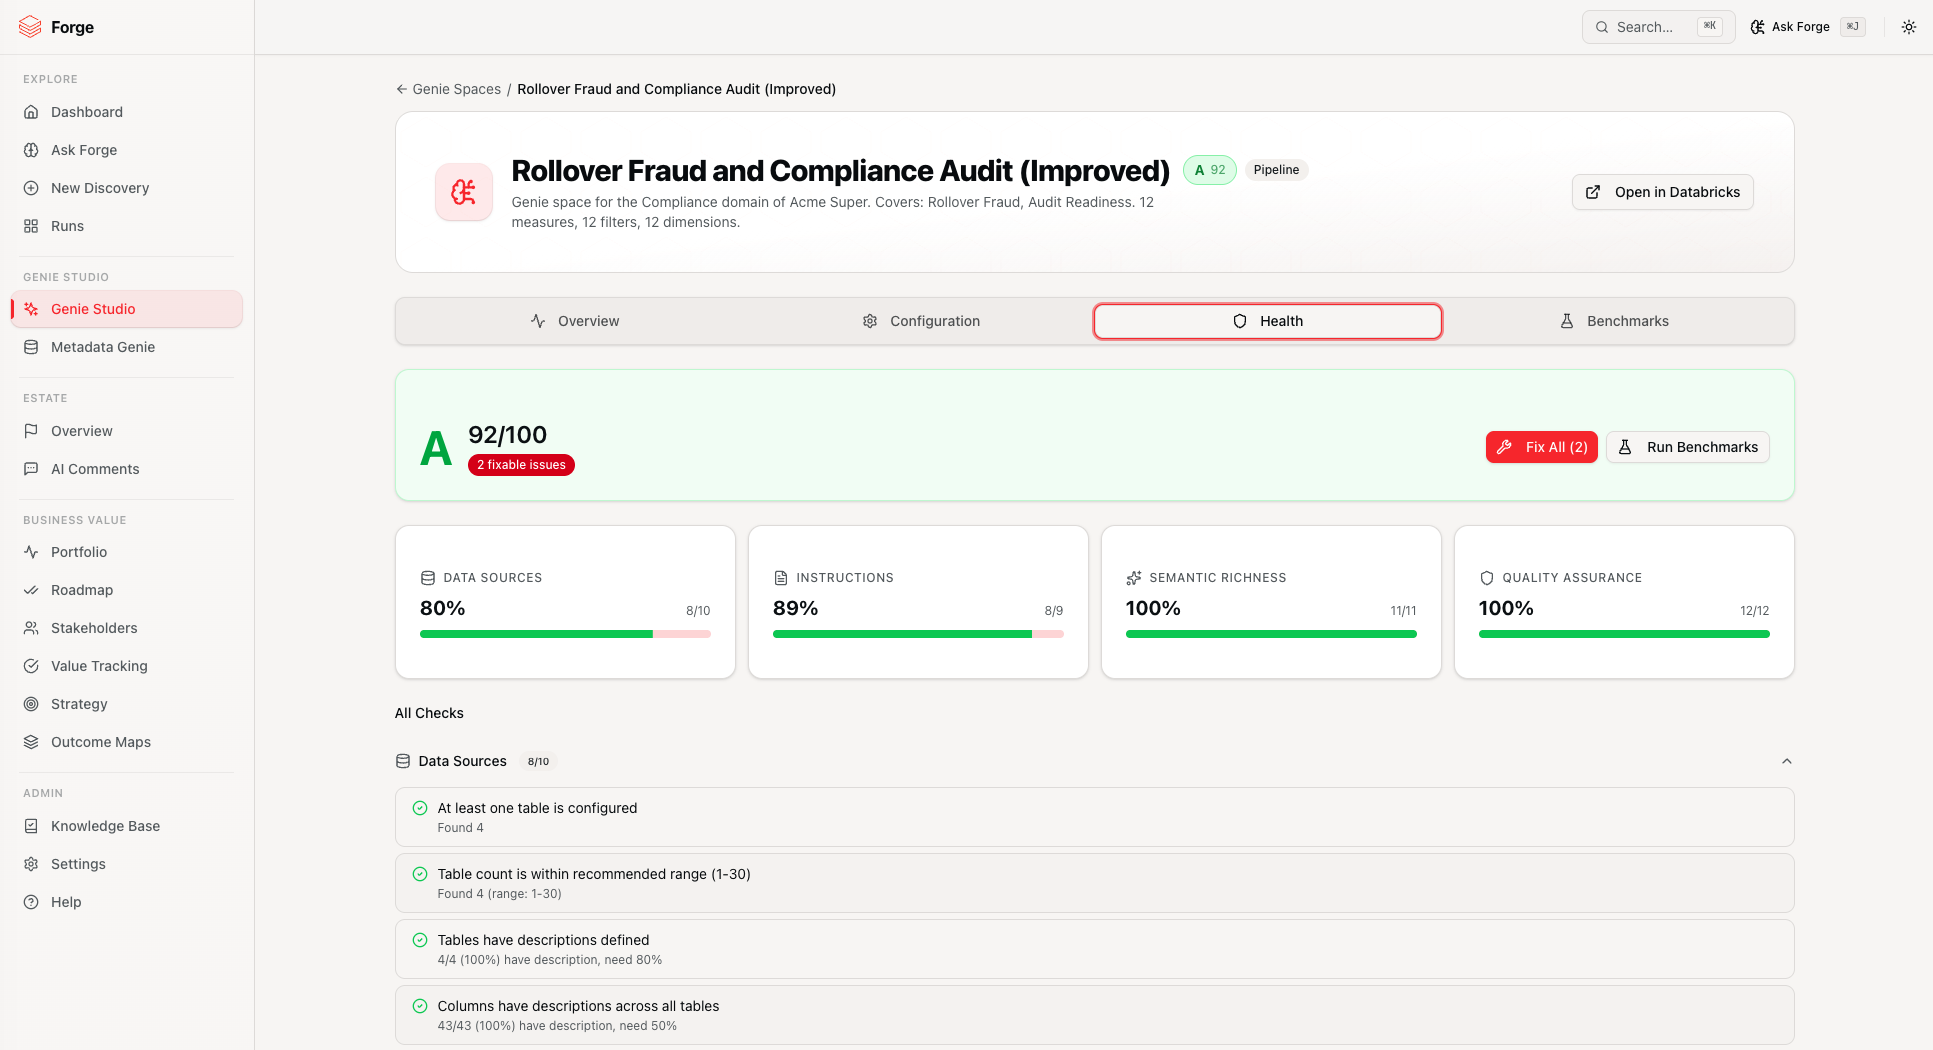Click the 8/10 badge beside Data Sources heading
Image resolution: width=1933 pixels, height=1050 pixels.
[x=538, y=761]
